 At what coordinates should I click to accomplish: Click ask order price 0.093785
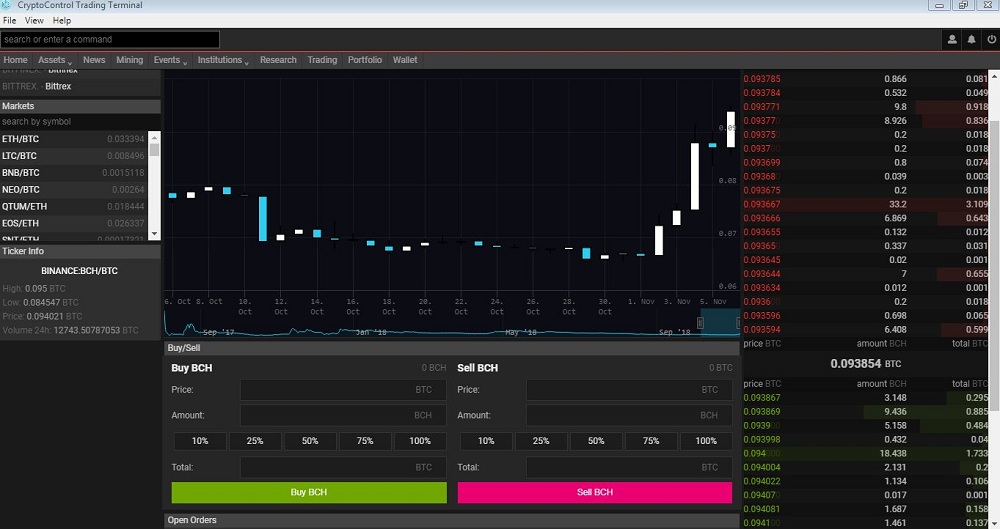tap(761, 79)
